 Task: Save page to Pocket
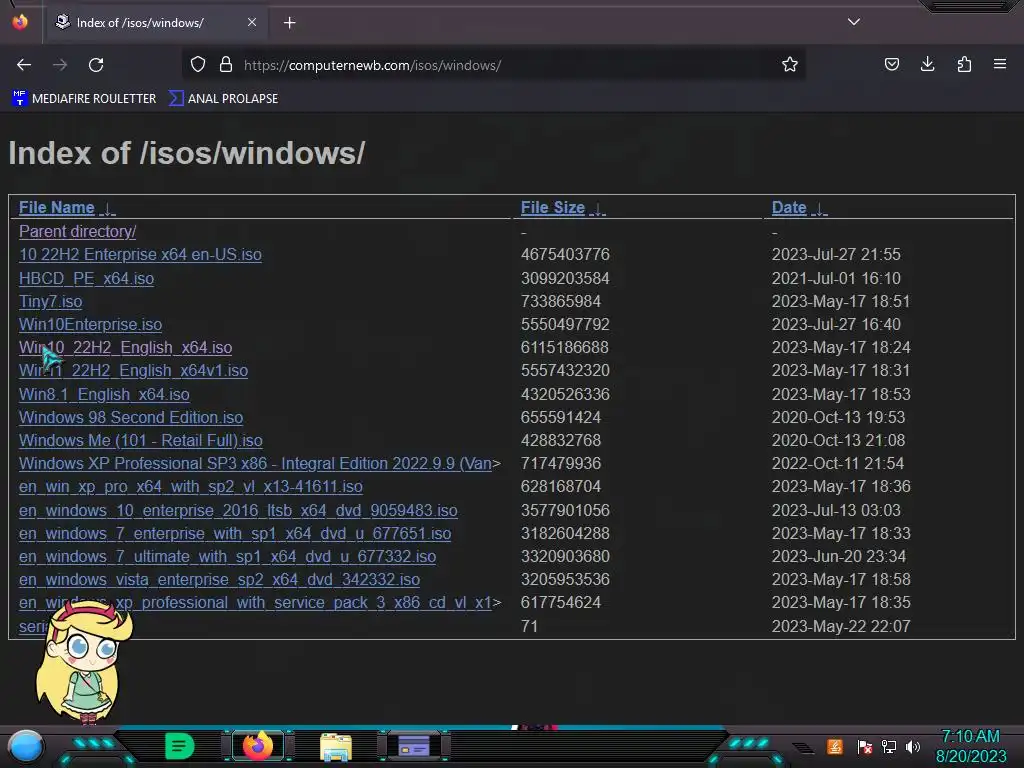pos(891,65)
